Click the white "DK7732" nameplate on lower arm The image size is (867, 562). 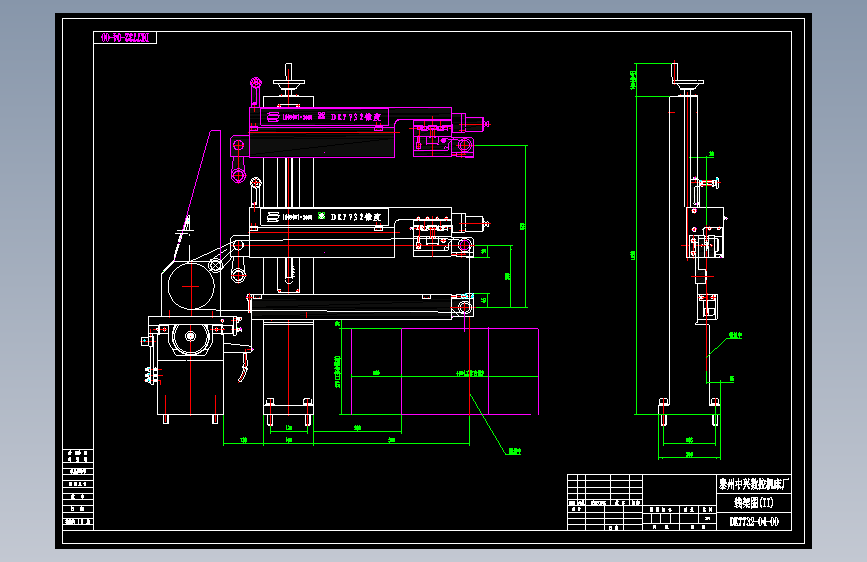(324, 216)
